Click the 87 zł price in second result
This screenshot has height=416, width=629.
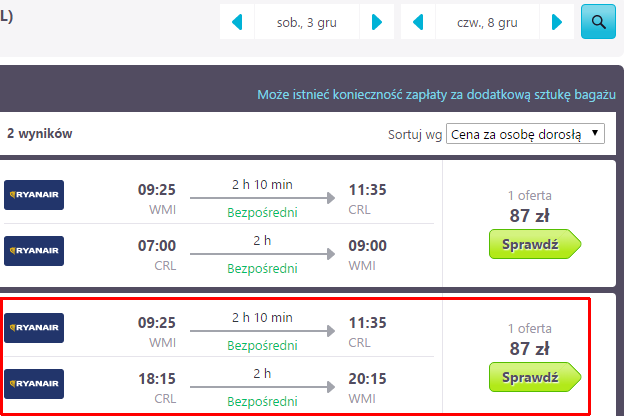coord(529,348)
